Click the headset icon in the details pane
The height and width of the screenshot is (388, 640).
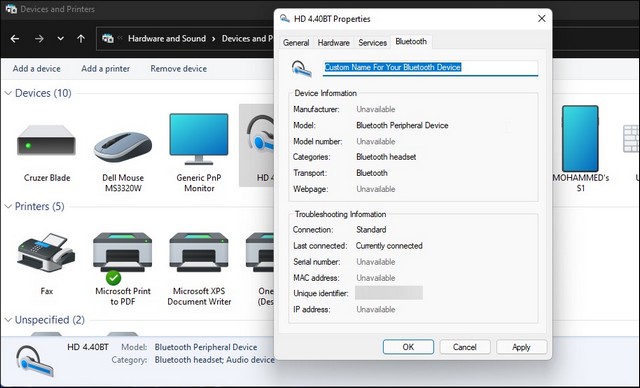tap(35, 361)
